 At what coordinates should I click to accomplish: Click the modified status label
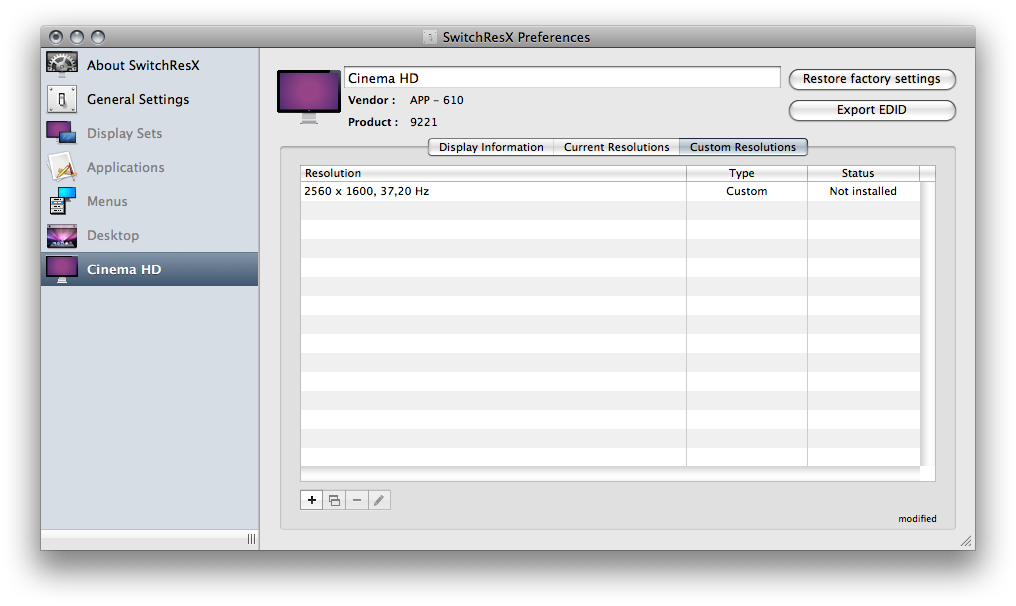pos(917,519)
